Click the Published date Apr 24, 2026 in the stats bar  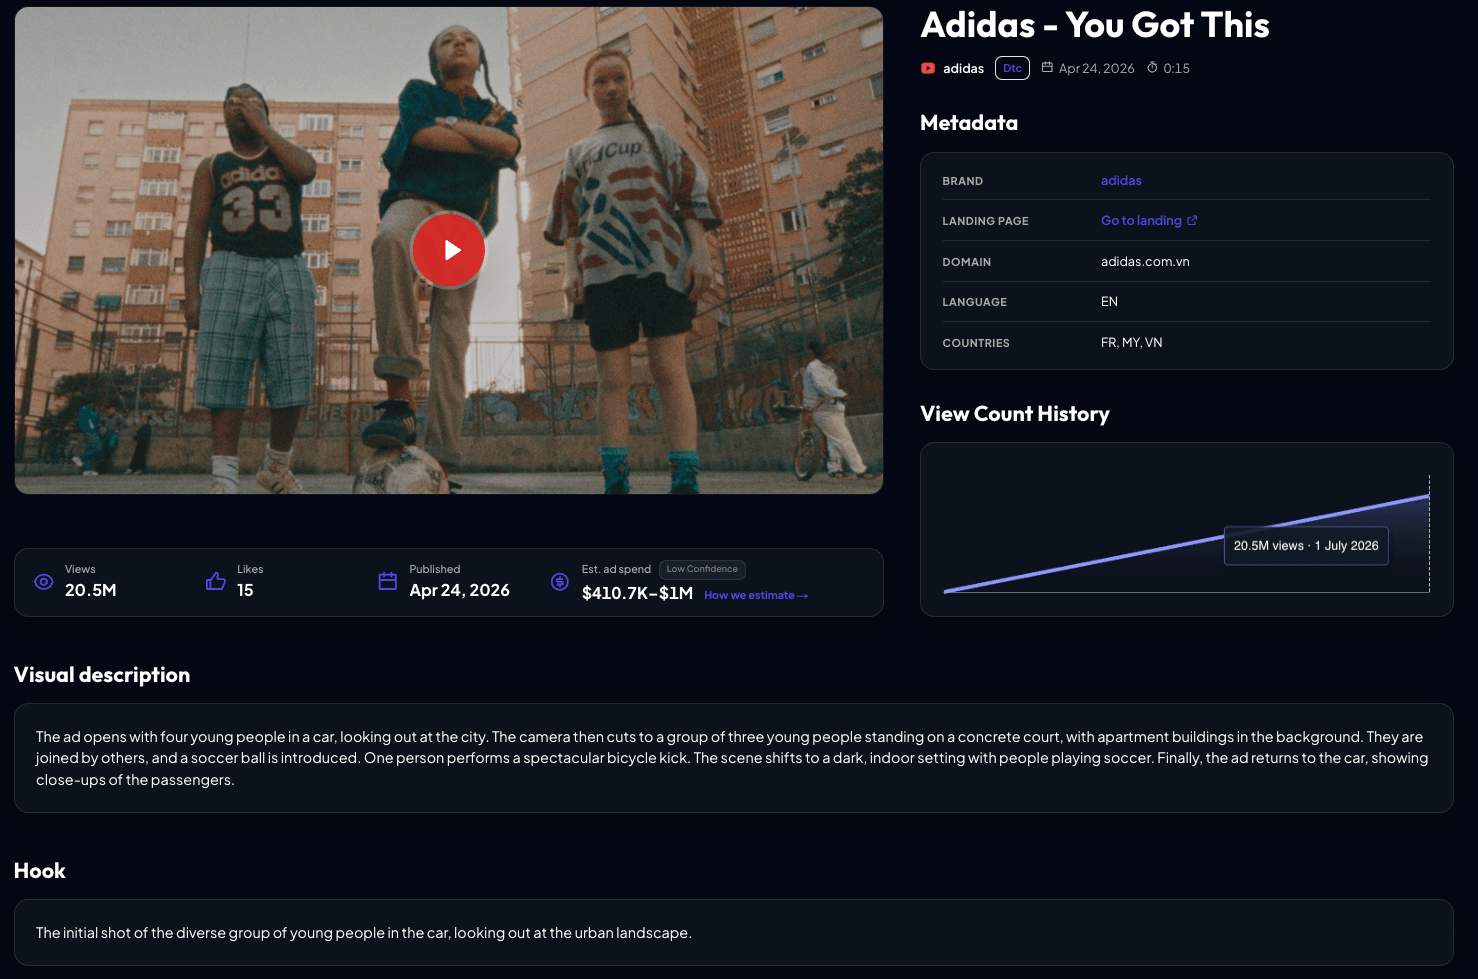coord(459,590)
